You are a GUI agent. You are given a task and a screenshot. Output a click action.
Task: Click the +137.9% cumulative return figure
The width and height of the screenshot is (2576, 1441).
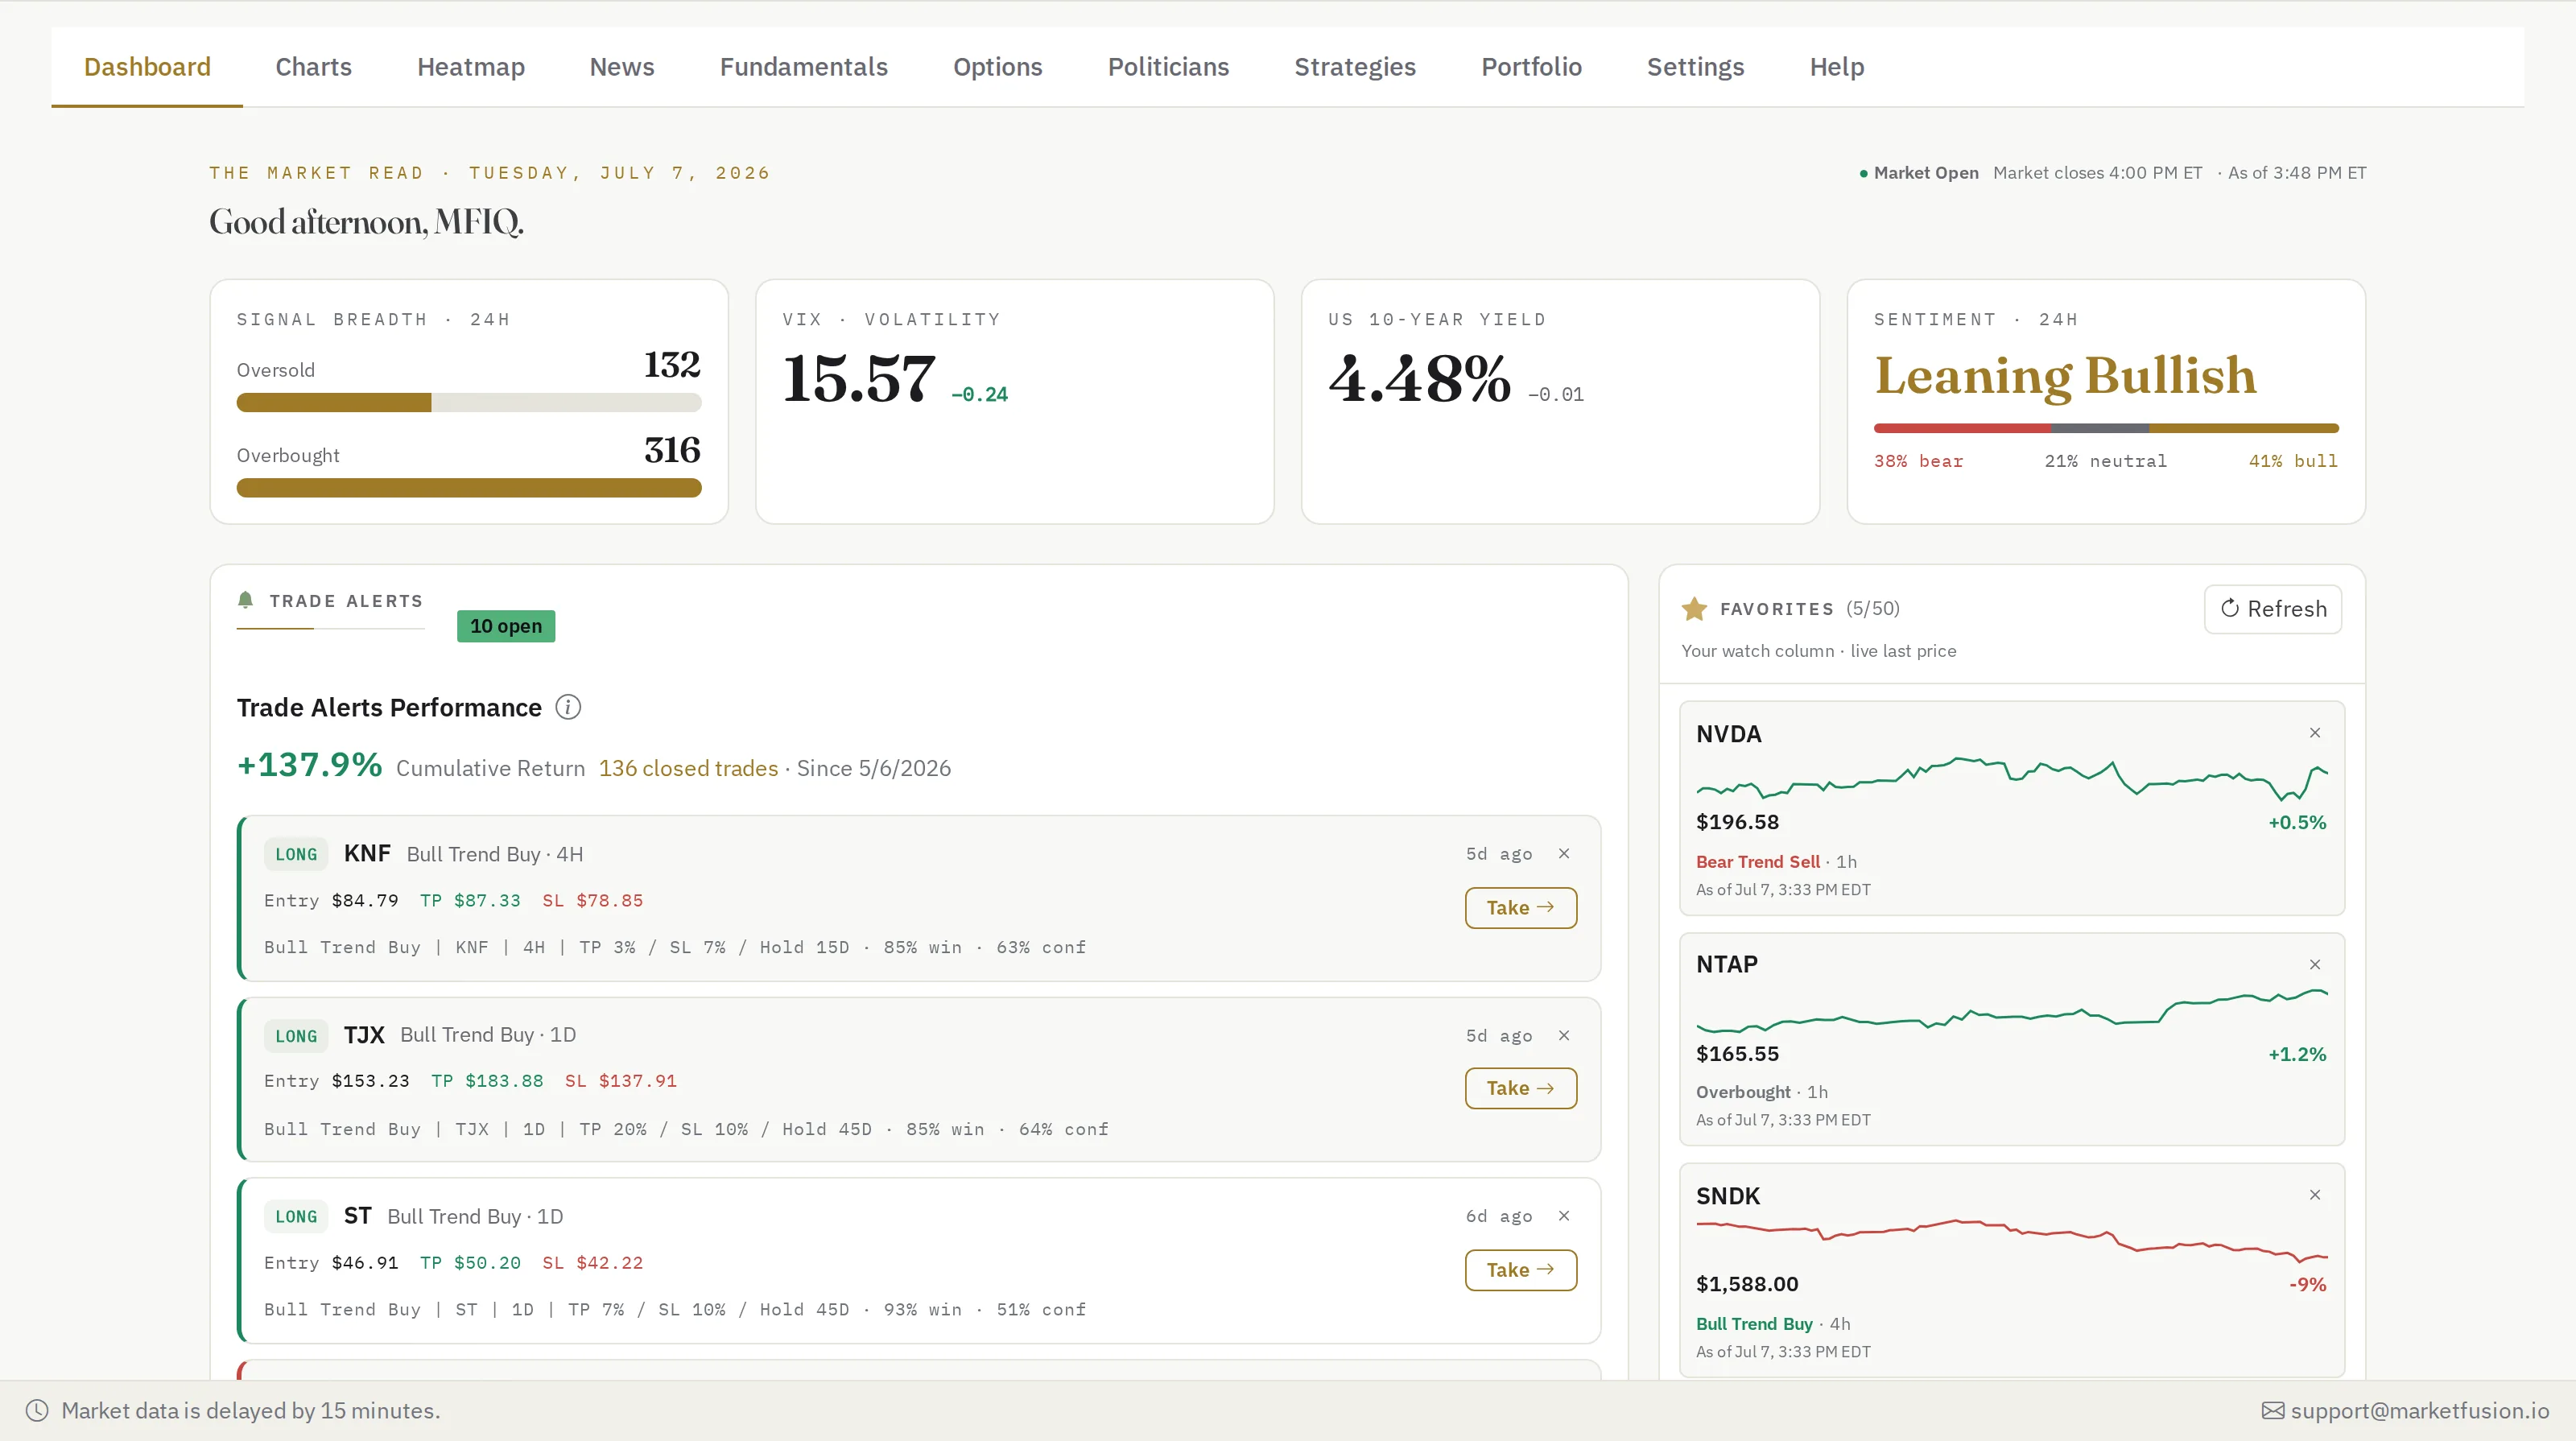309,765
